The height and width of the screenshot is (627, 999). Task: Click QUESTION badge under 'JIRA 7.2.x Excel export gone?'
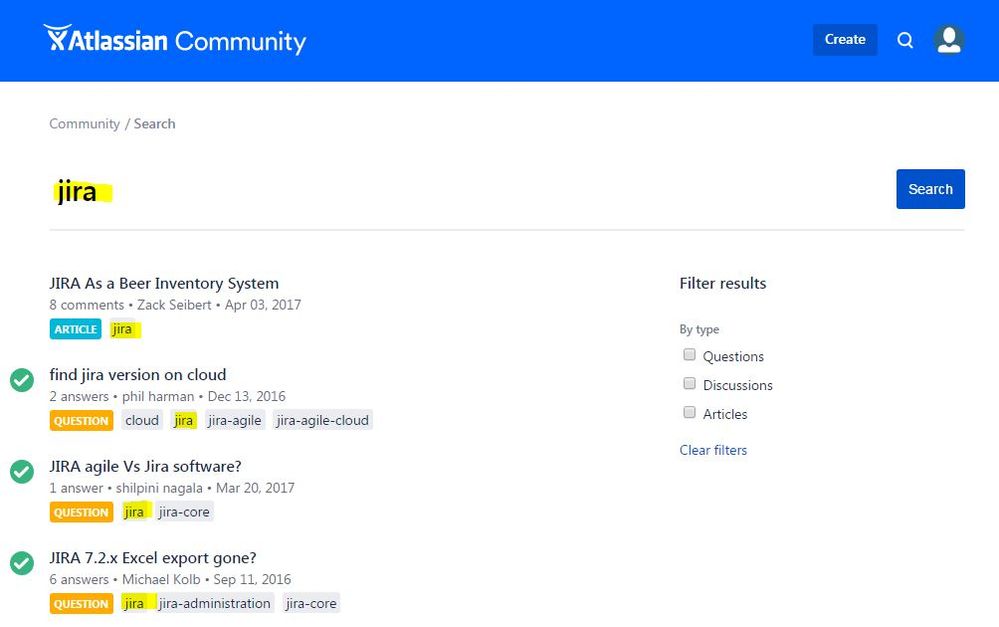(x=81, y=603)
